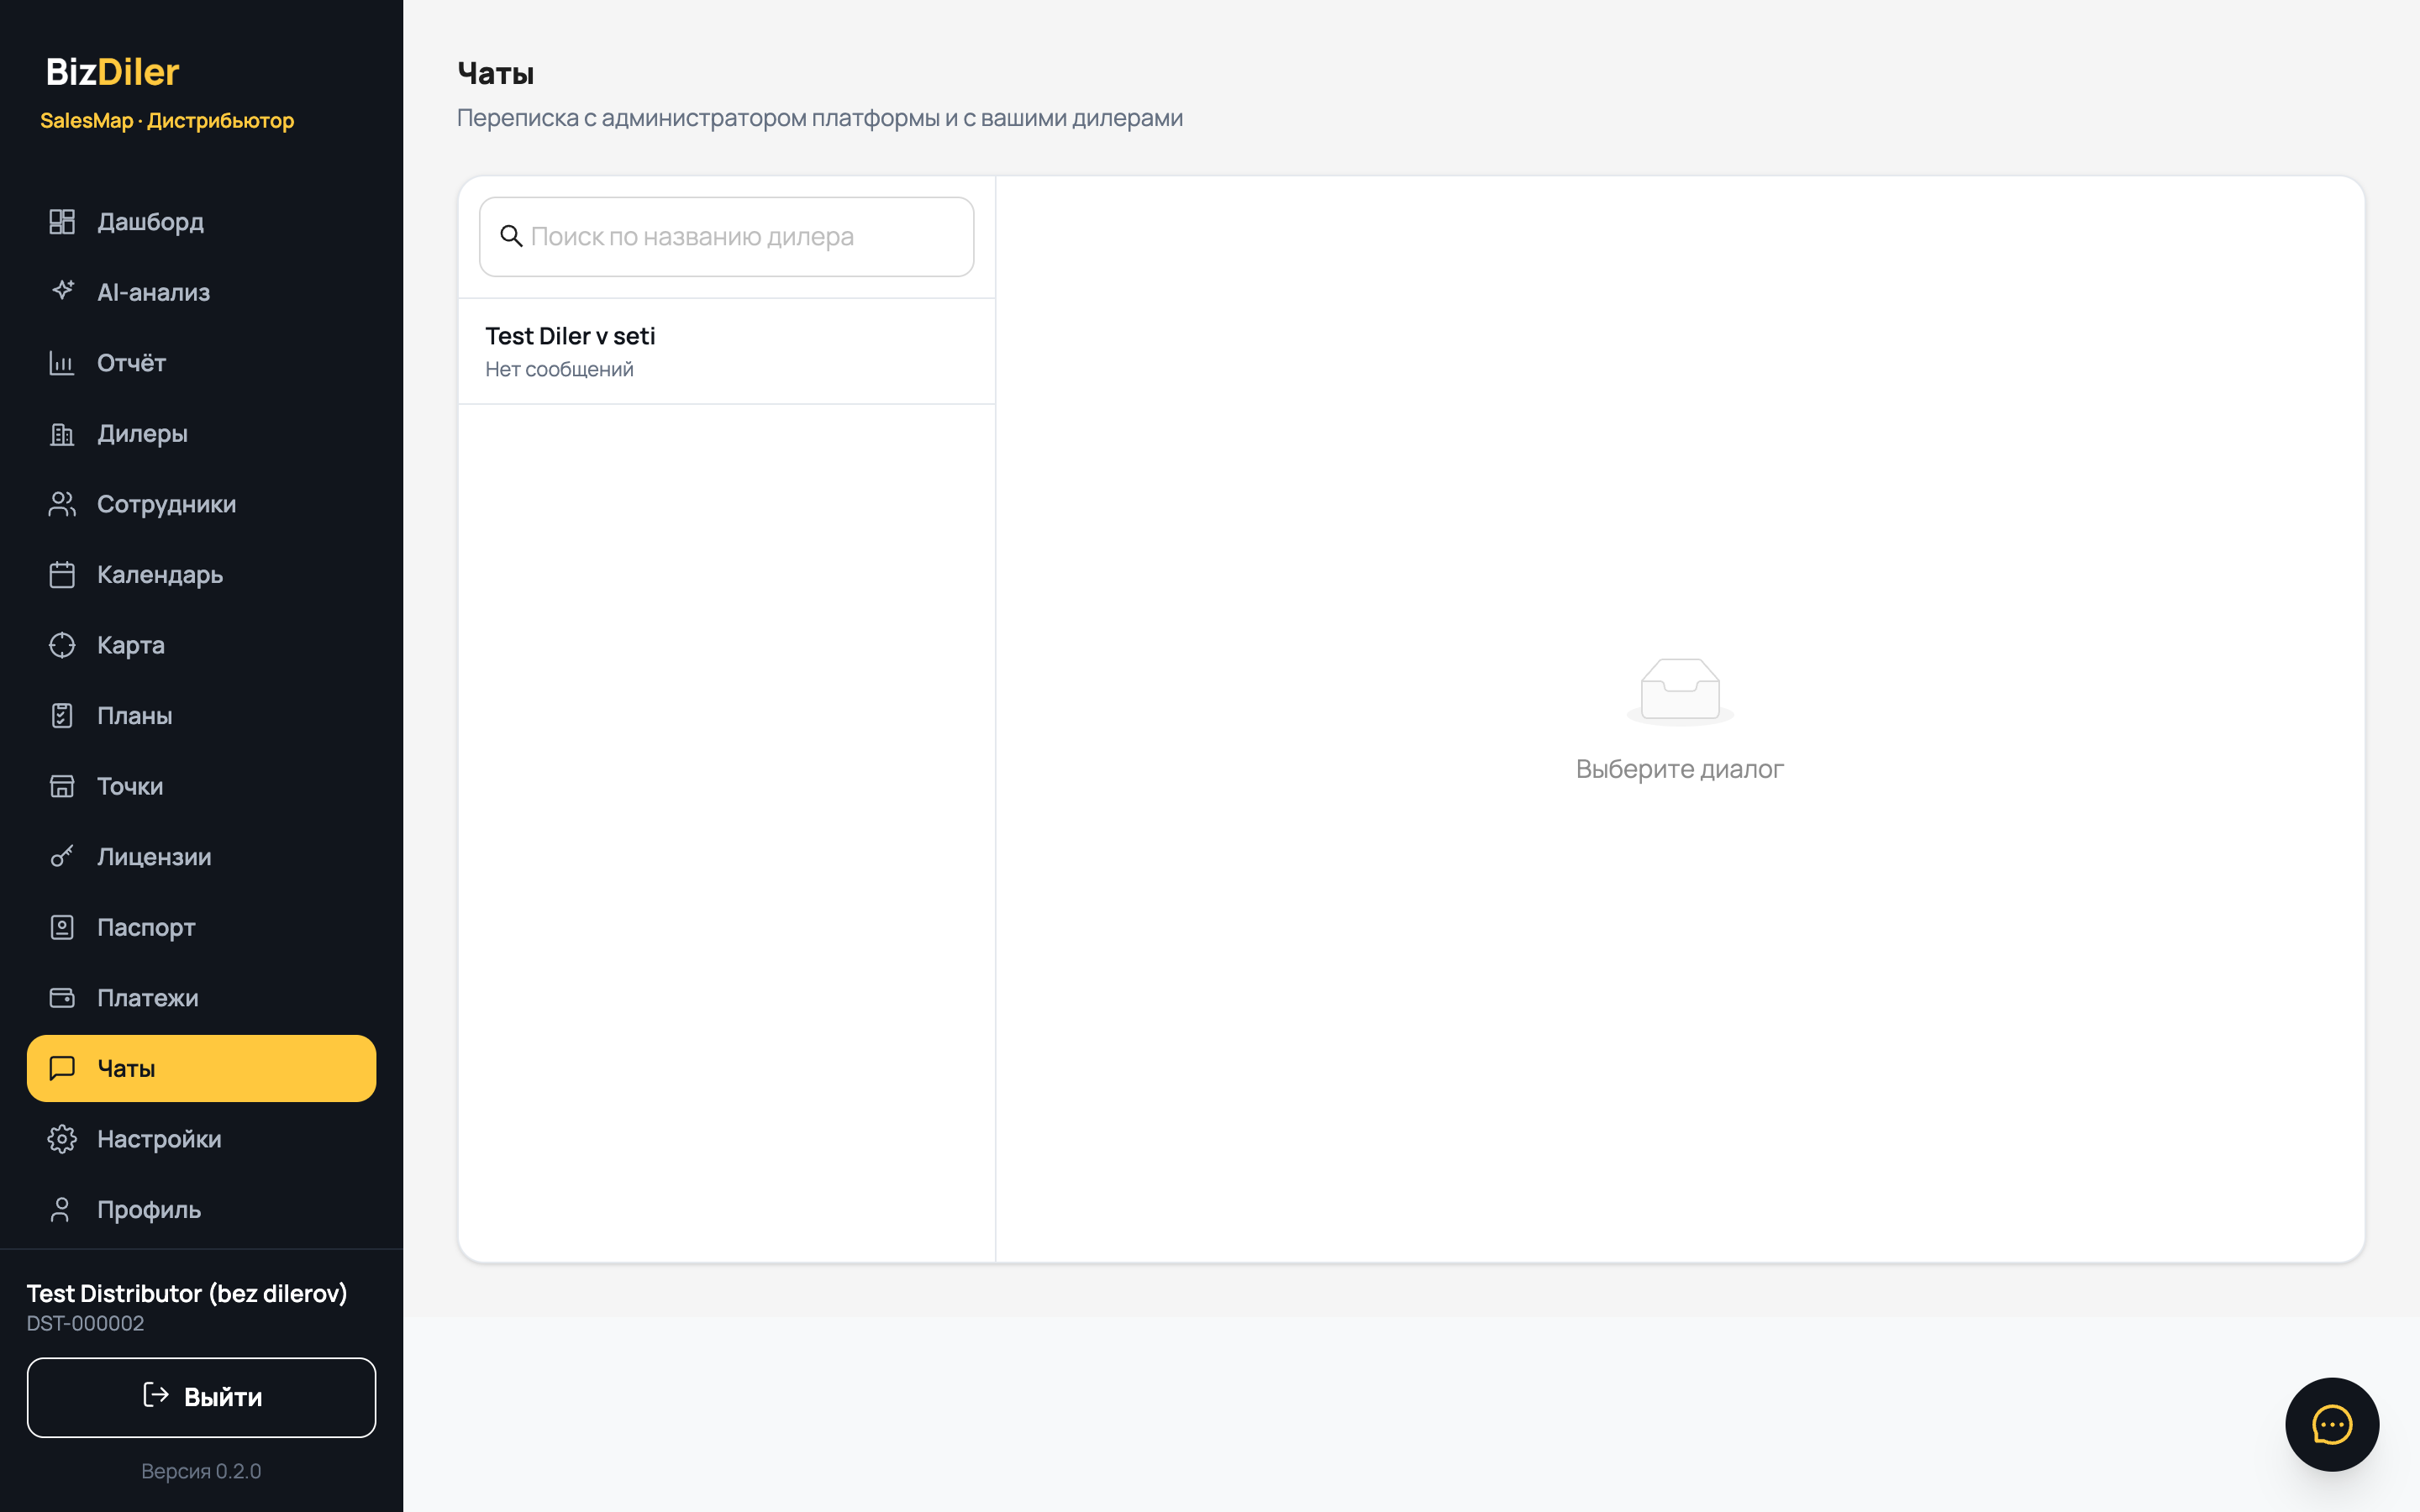The height and width of the screenshot is (1512, 2420).
Task: Focus the dealer name search field
Action: pyautogui.click(x=726, y=236)
